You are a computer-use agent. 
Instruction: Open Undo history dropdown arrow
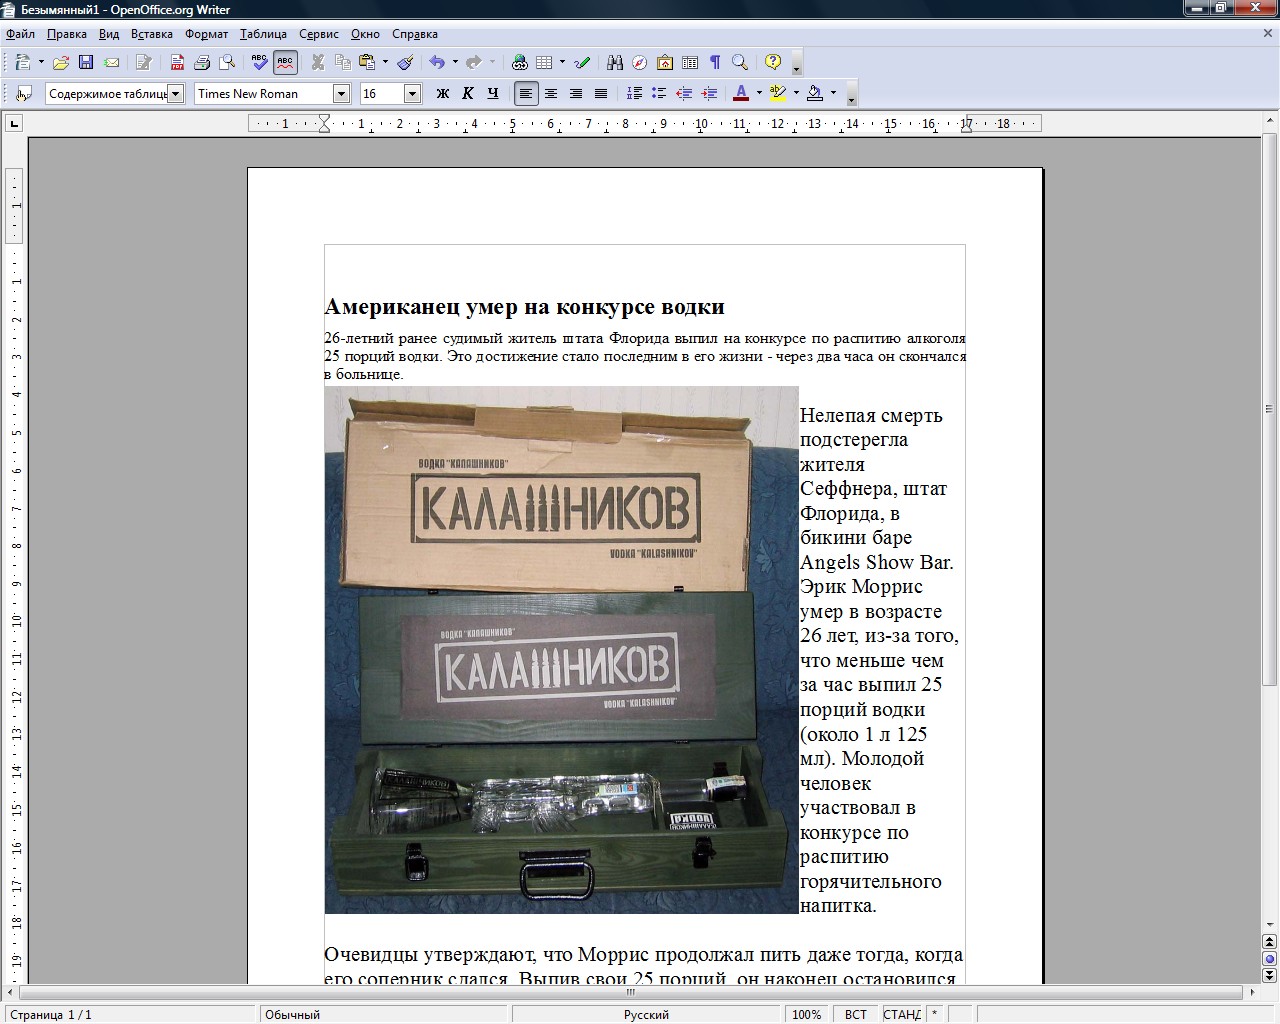pyautogui.click(x=455, y=62)
